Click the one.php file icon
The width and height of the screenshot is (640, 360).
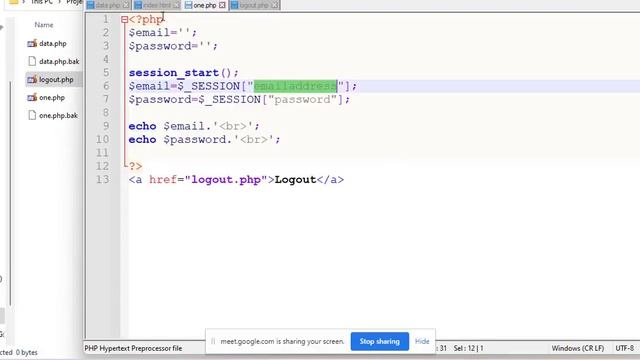32,98
